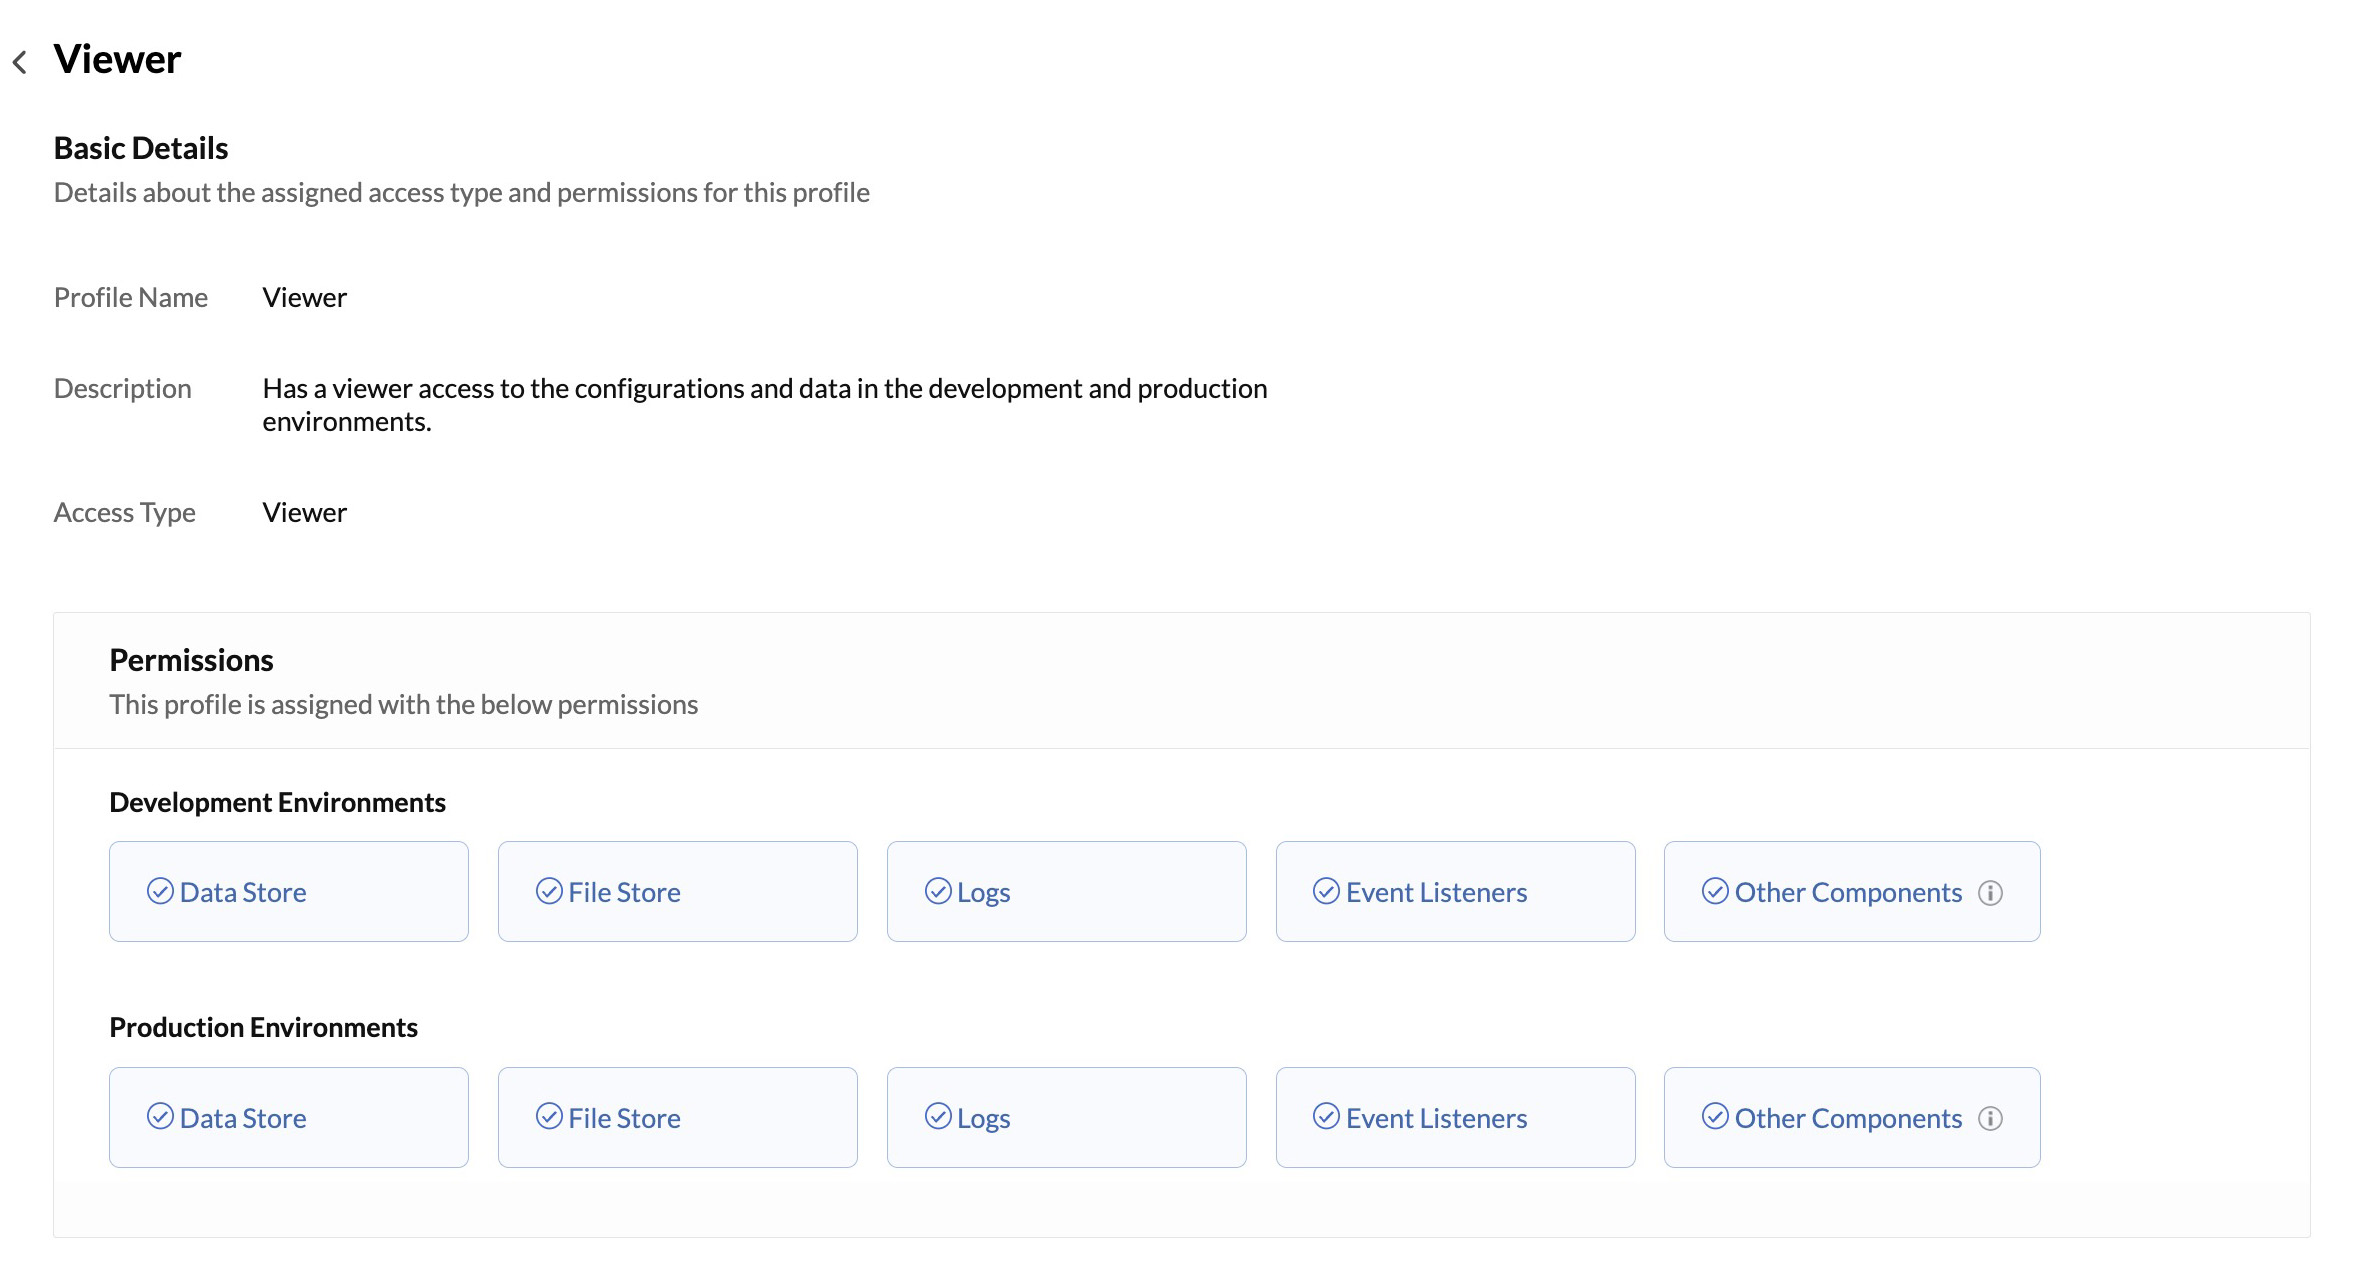Click the Viewer access type value

tap(304, 512)
